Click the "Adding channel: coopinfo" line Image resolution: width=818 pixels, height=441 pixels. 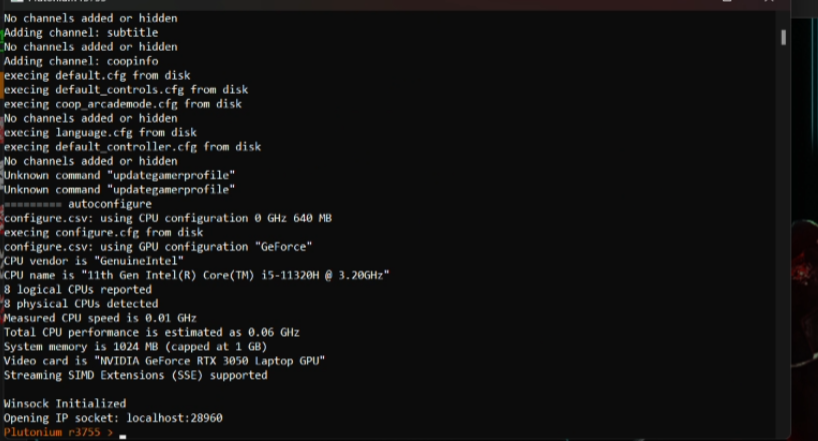pos(81,61)
